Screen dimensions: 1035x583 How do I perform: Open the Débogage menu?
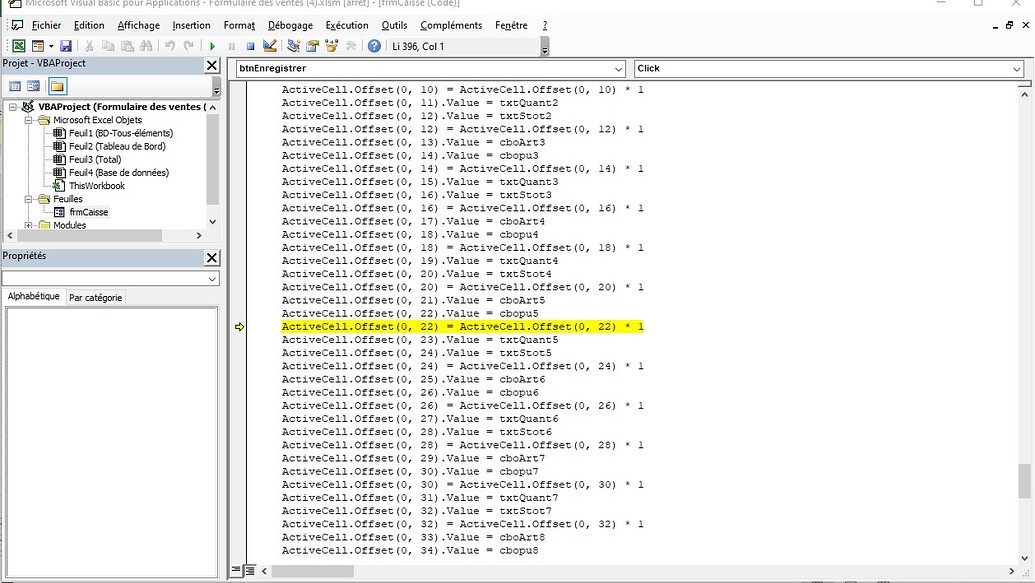pyautogui.click(x=290, y=25)
